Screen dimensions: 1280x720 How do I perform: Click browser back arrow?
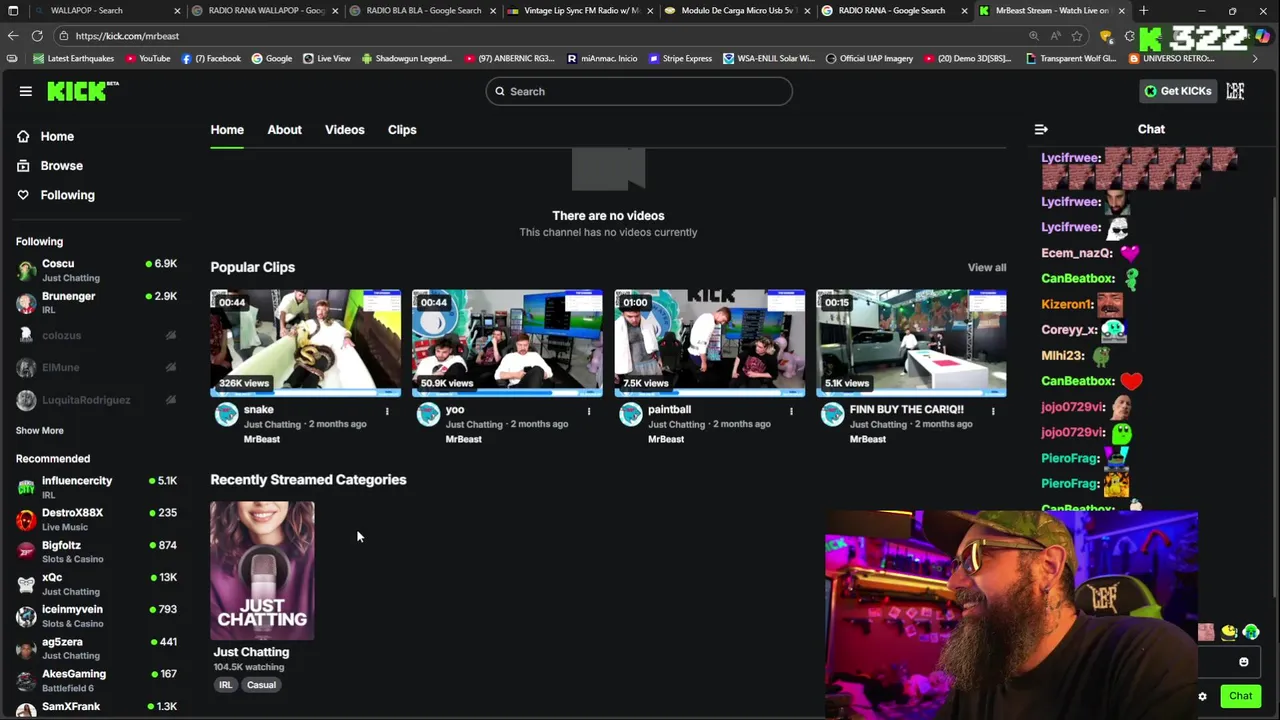13,36
